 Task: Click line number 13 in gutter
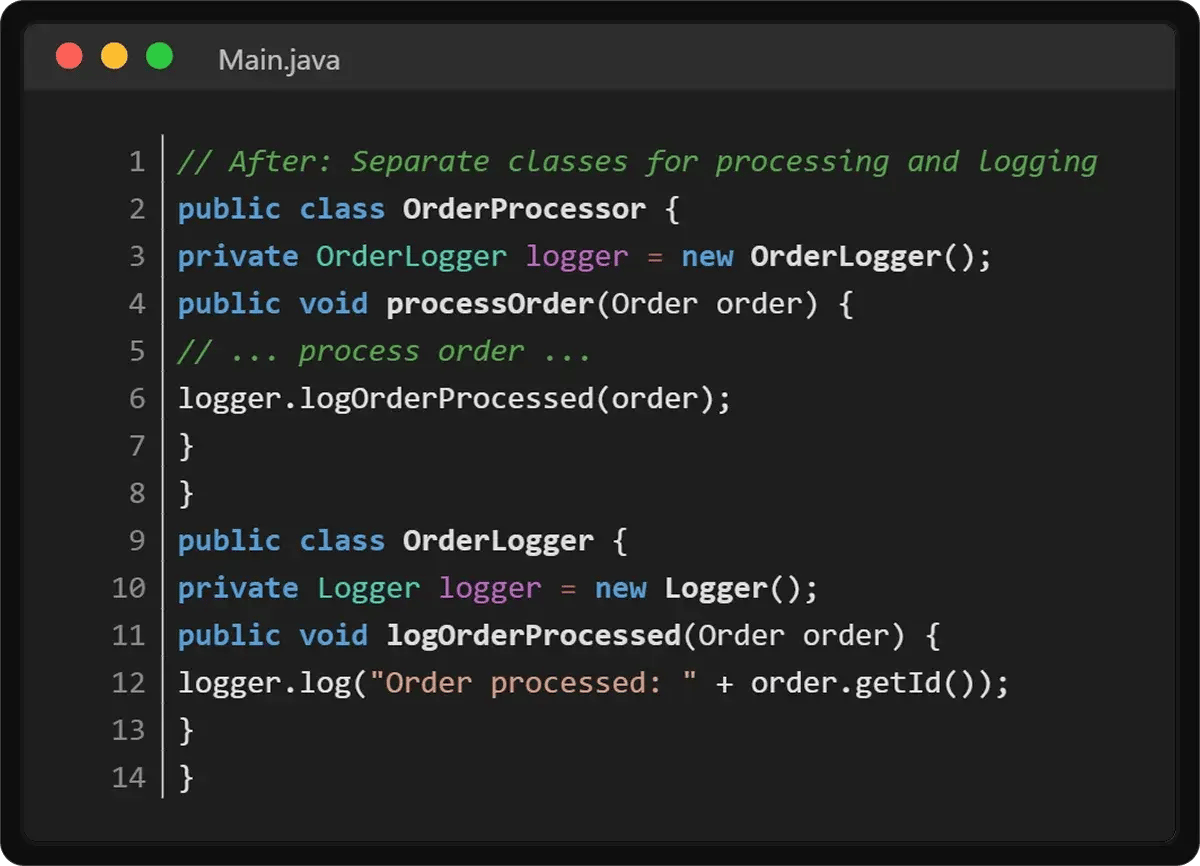(x=129, y=730)
